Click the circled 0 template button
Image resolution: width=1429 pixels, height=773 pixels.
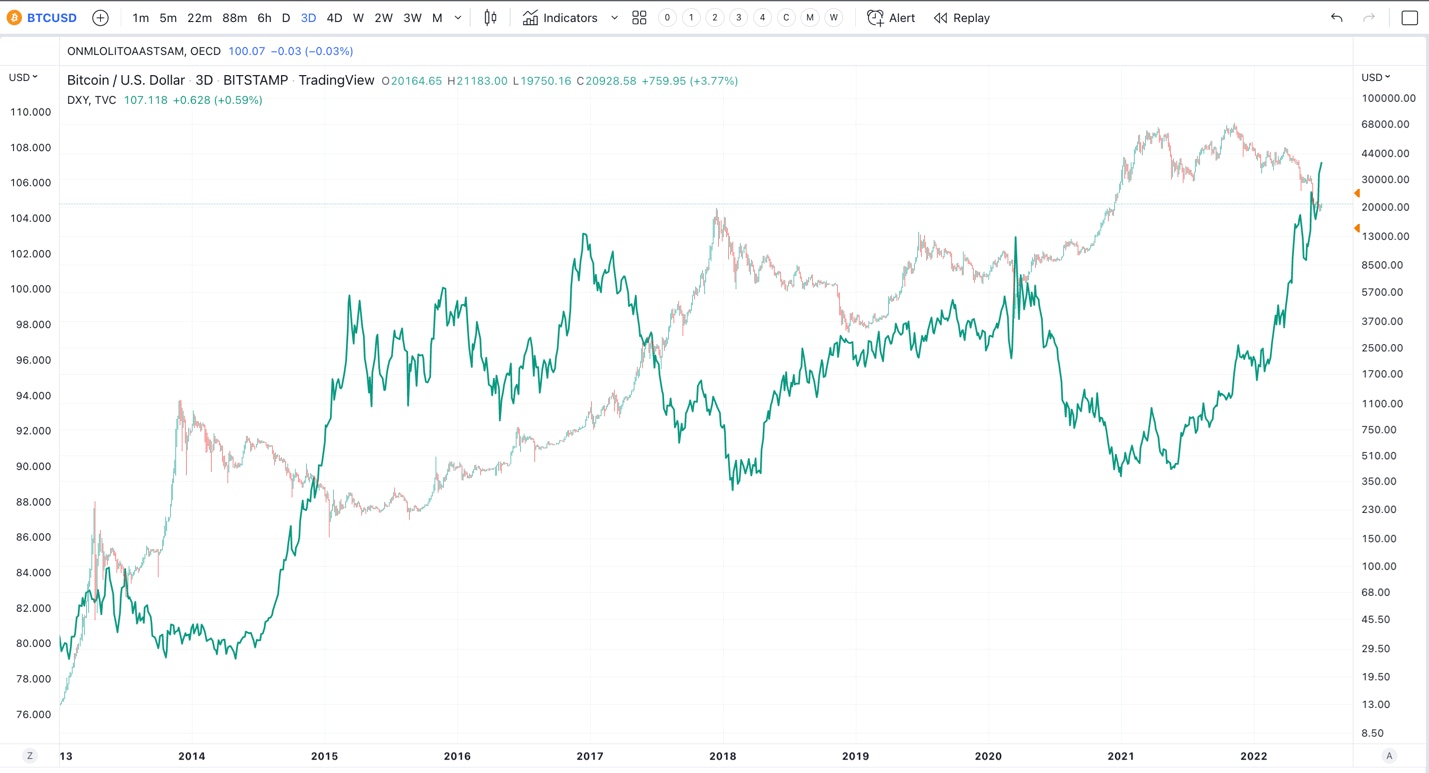[x=667, y=18]
